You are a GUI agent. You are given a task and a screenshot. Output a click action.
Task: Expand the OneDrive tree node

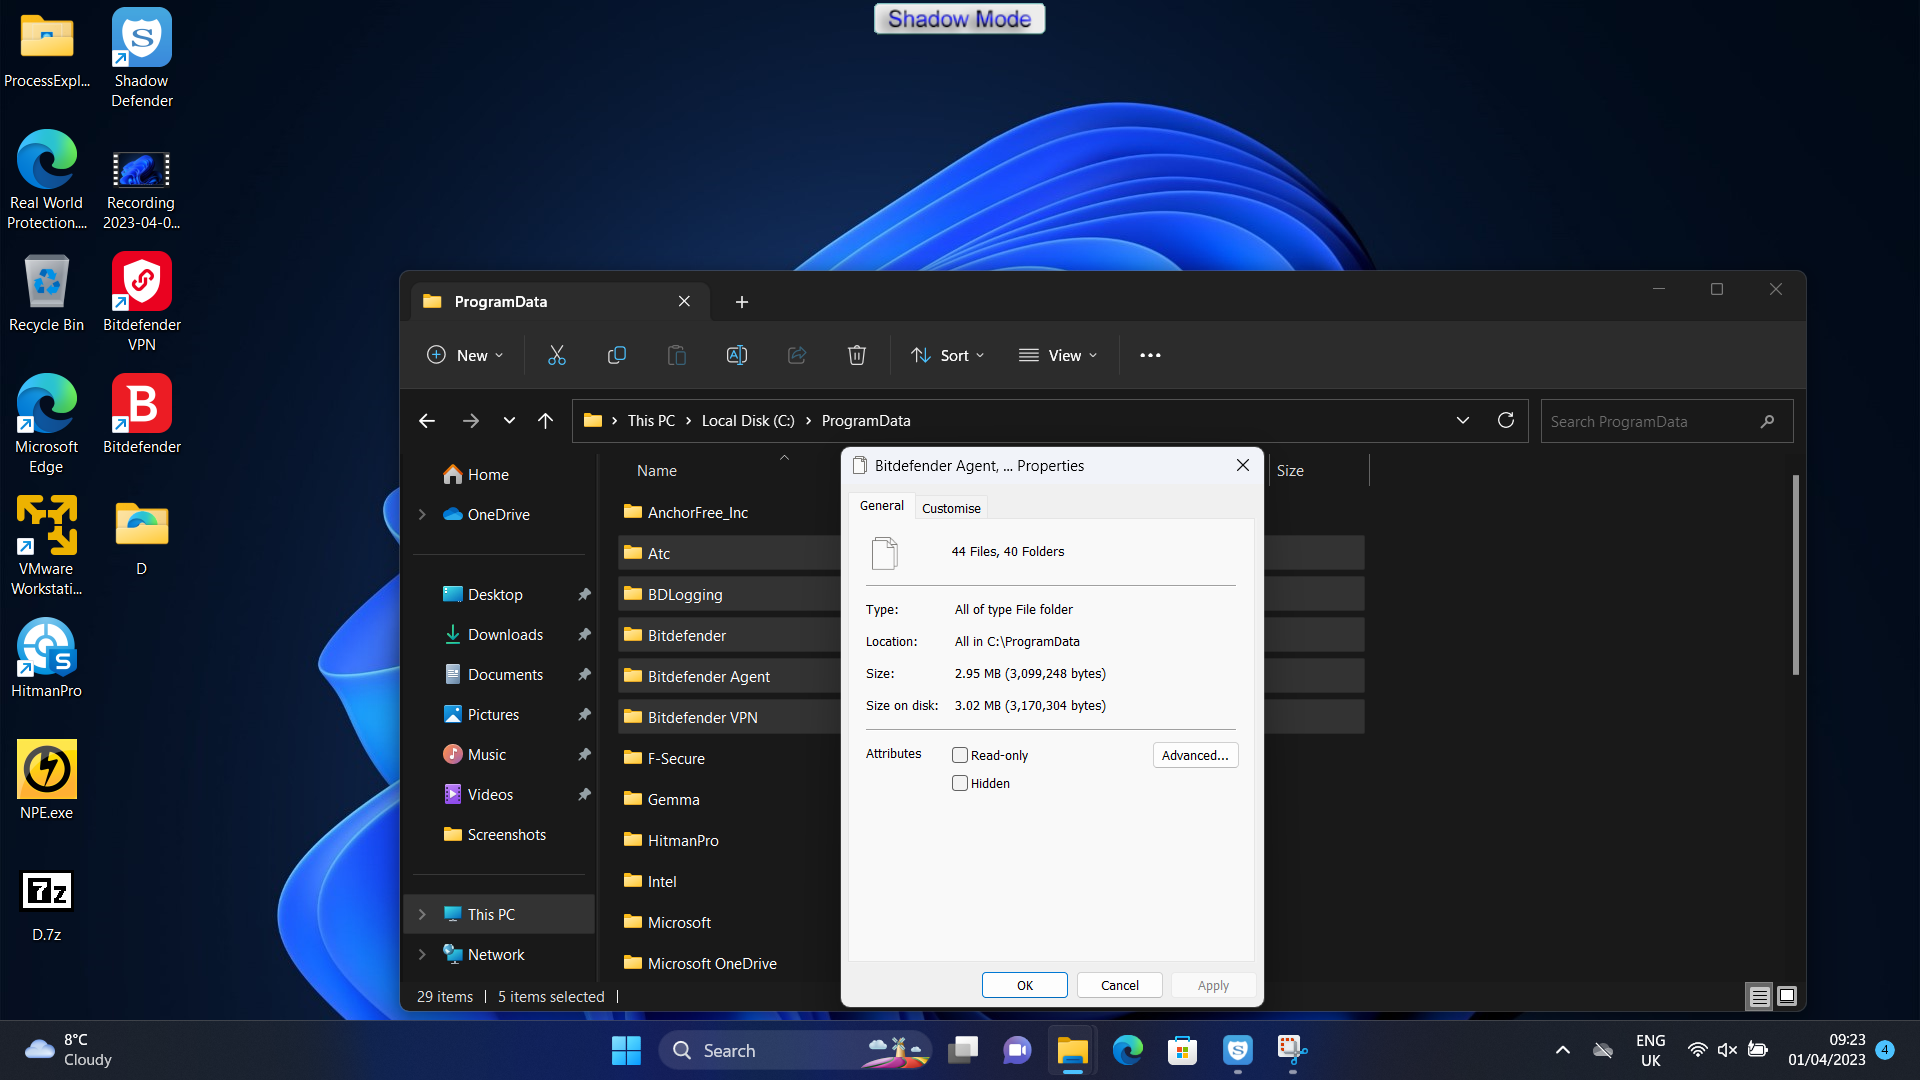click(x=422, y=515)
